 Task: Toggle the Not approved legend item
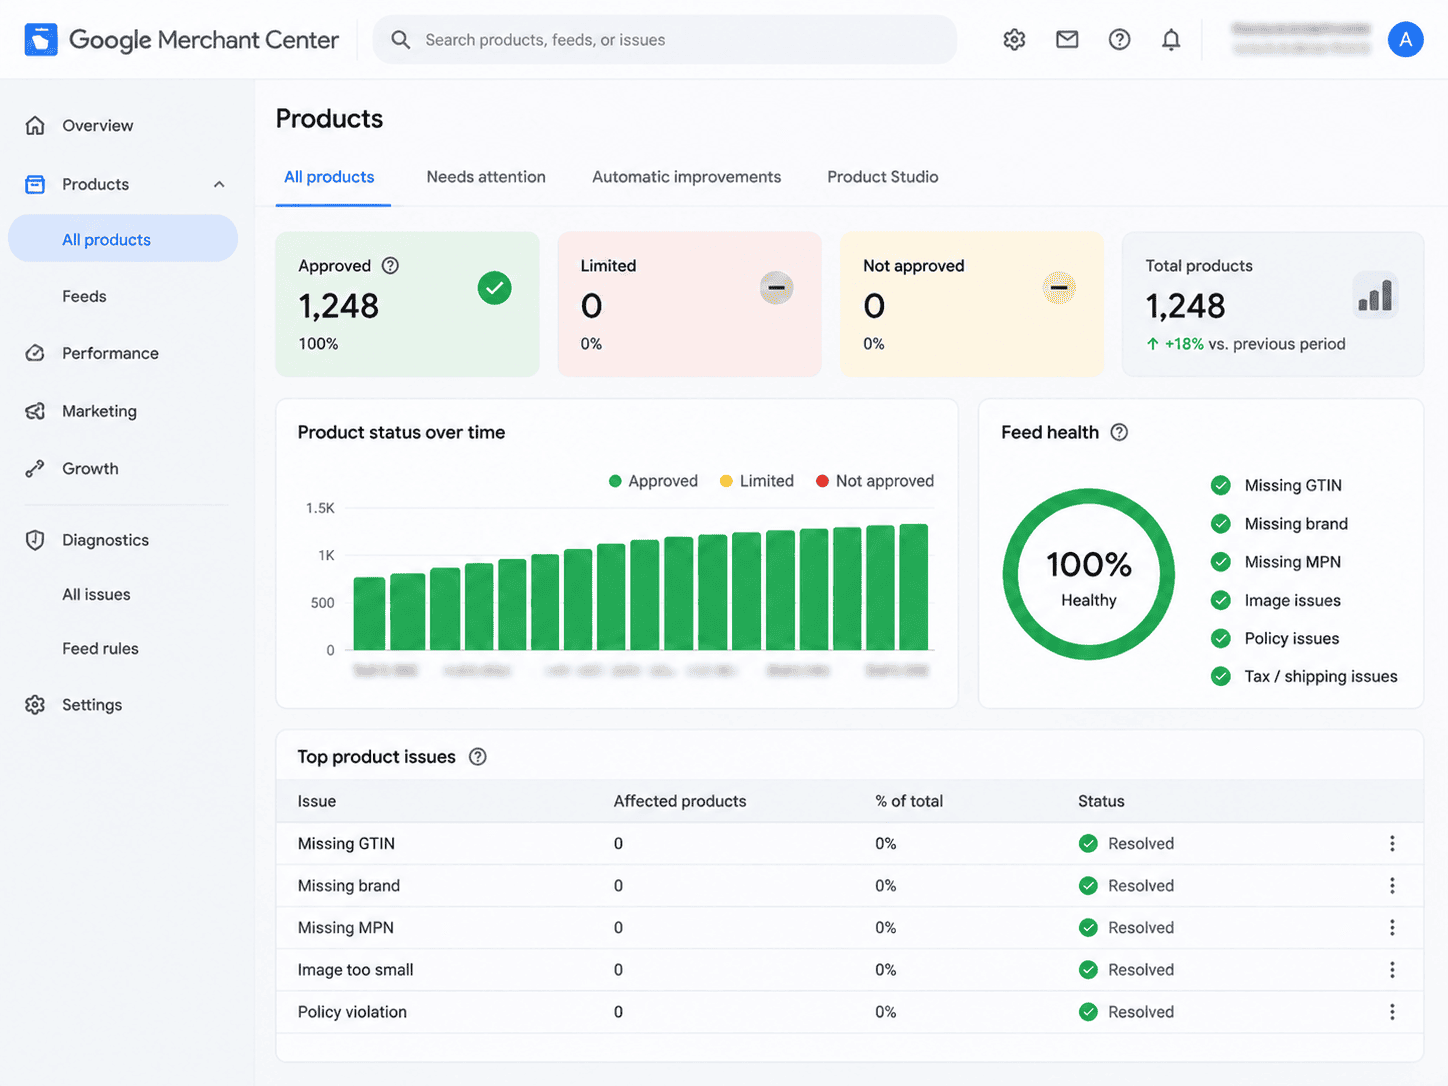[x=875, y=481]
